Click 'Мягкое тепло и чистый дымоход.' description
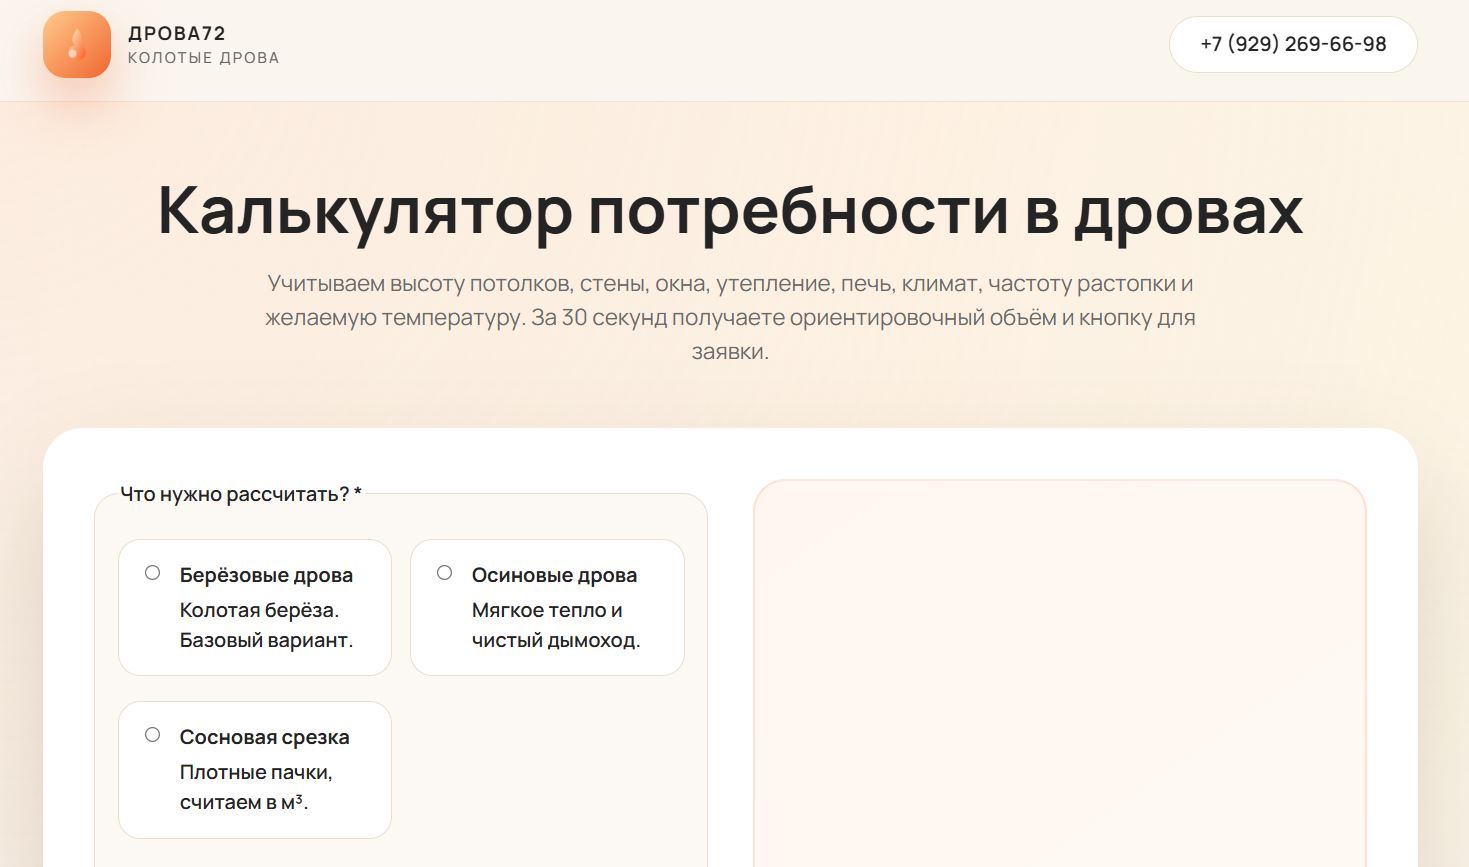Screen dimensions: 1469x867 pyautogui.click(x=555, y=625)
